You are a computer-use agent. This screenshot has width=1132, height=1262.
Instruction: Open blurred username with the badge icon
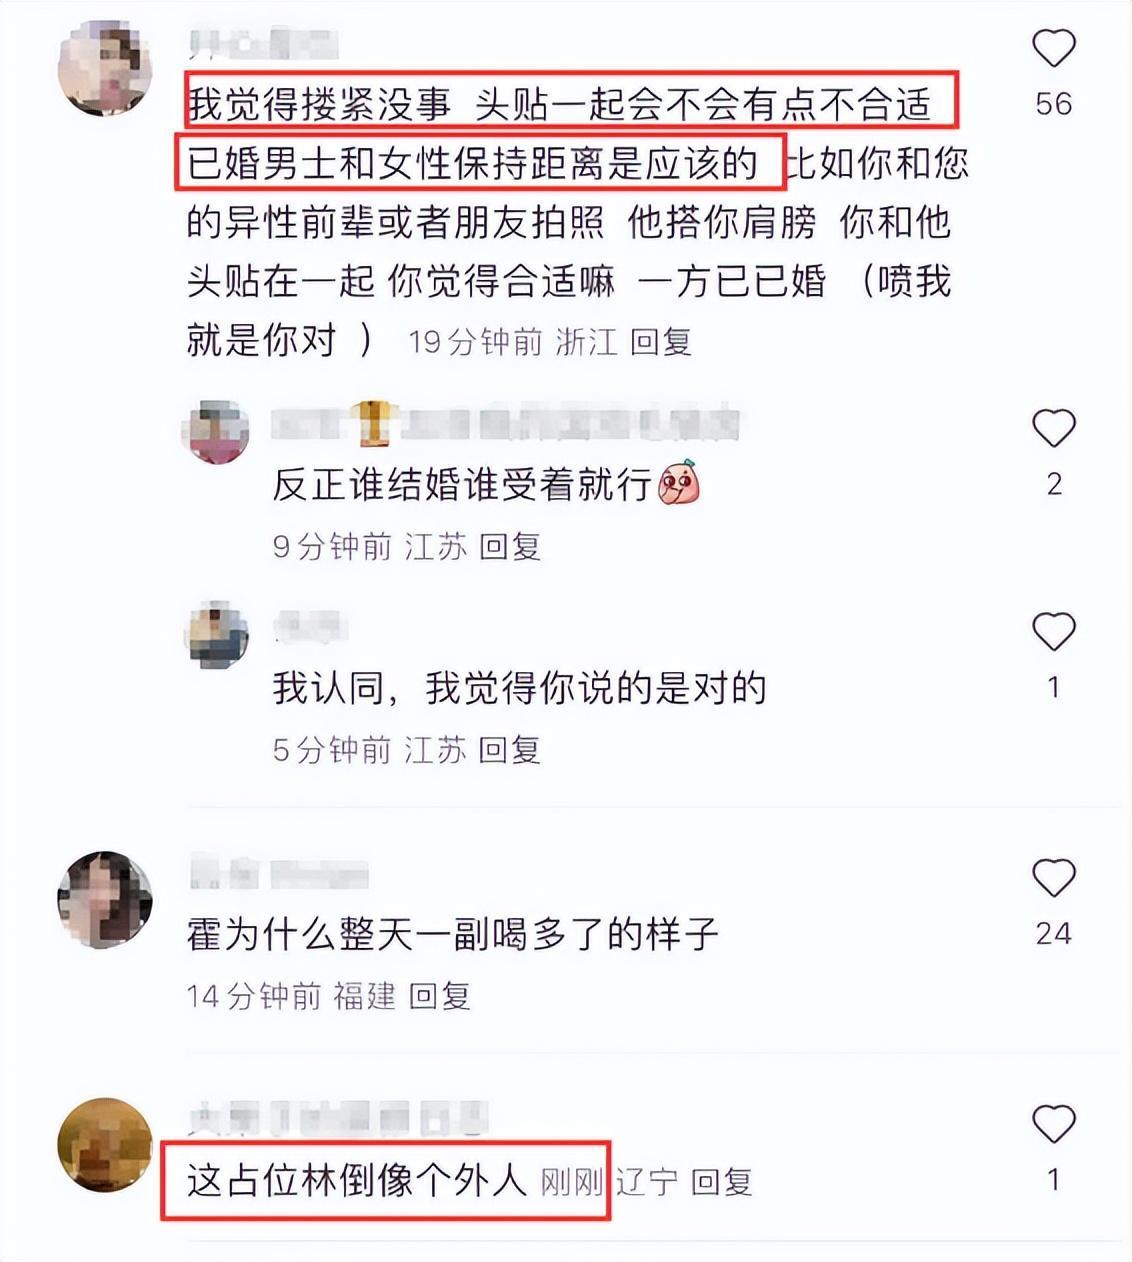(506, 424)
